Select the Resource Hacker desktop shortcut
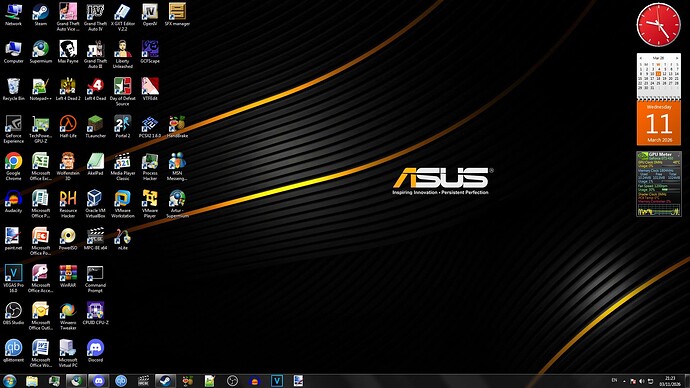This screenshot has height=388, width=690. tap(68, 204)
